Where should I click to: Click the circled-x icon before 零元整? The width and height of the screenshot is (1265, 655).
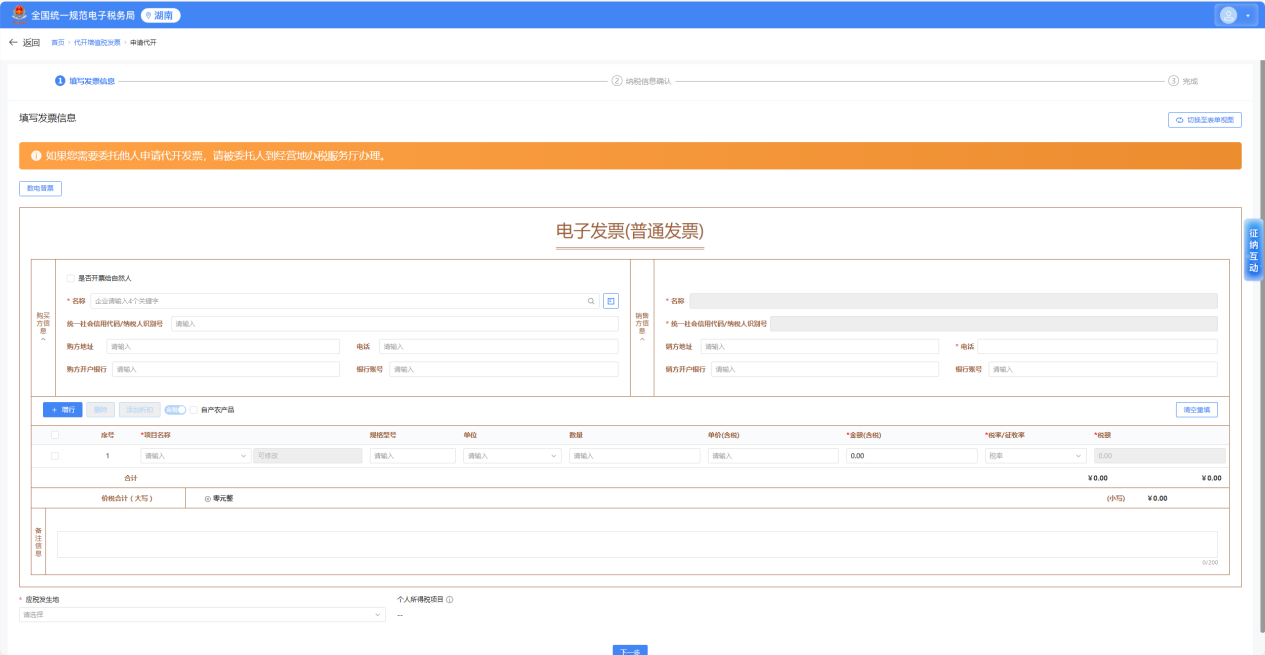tap(208, 498)
